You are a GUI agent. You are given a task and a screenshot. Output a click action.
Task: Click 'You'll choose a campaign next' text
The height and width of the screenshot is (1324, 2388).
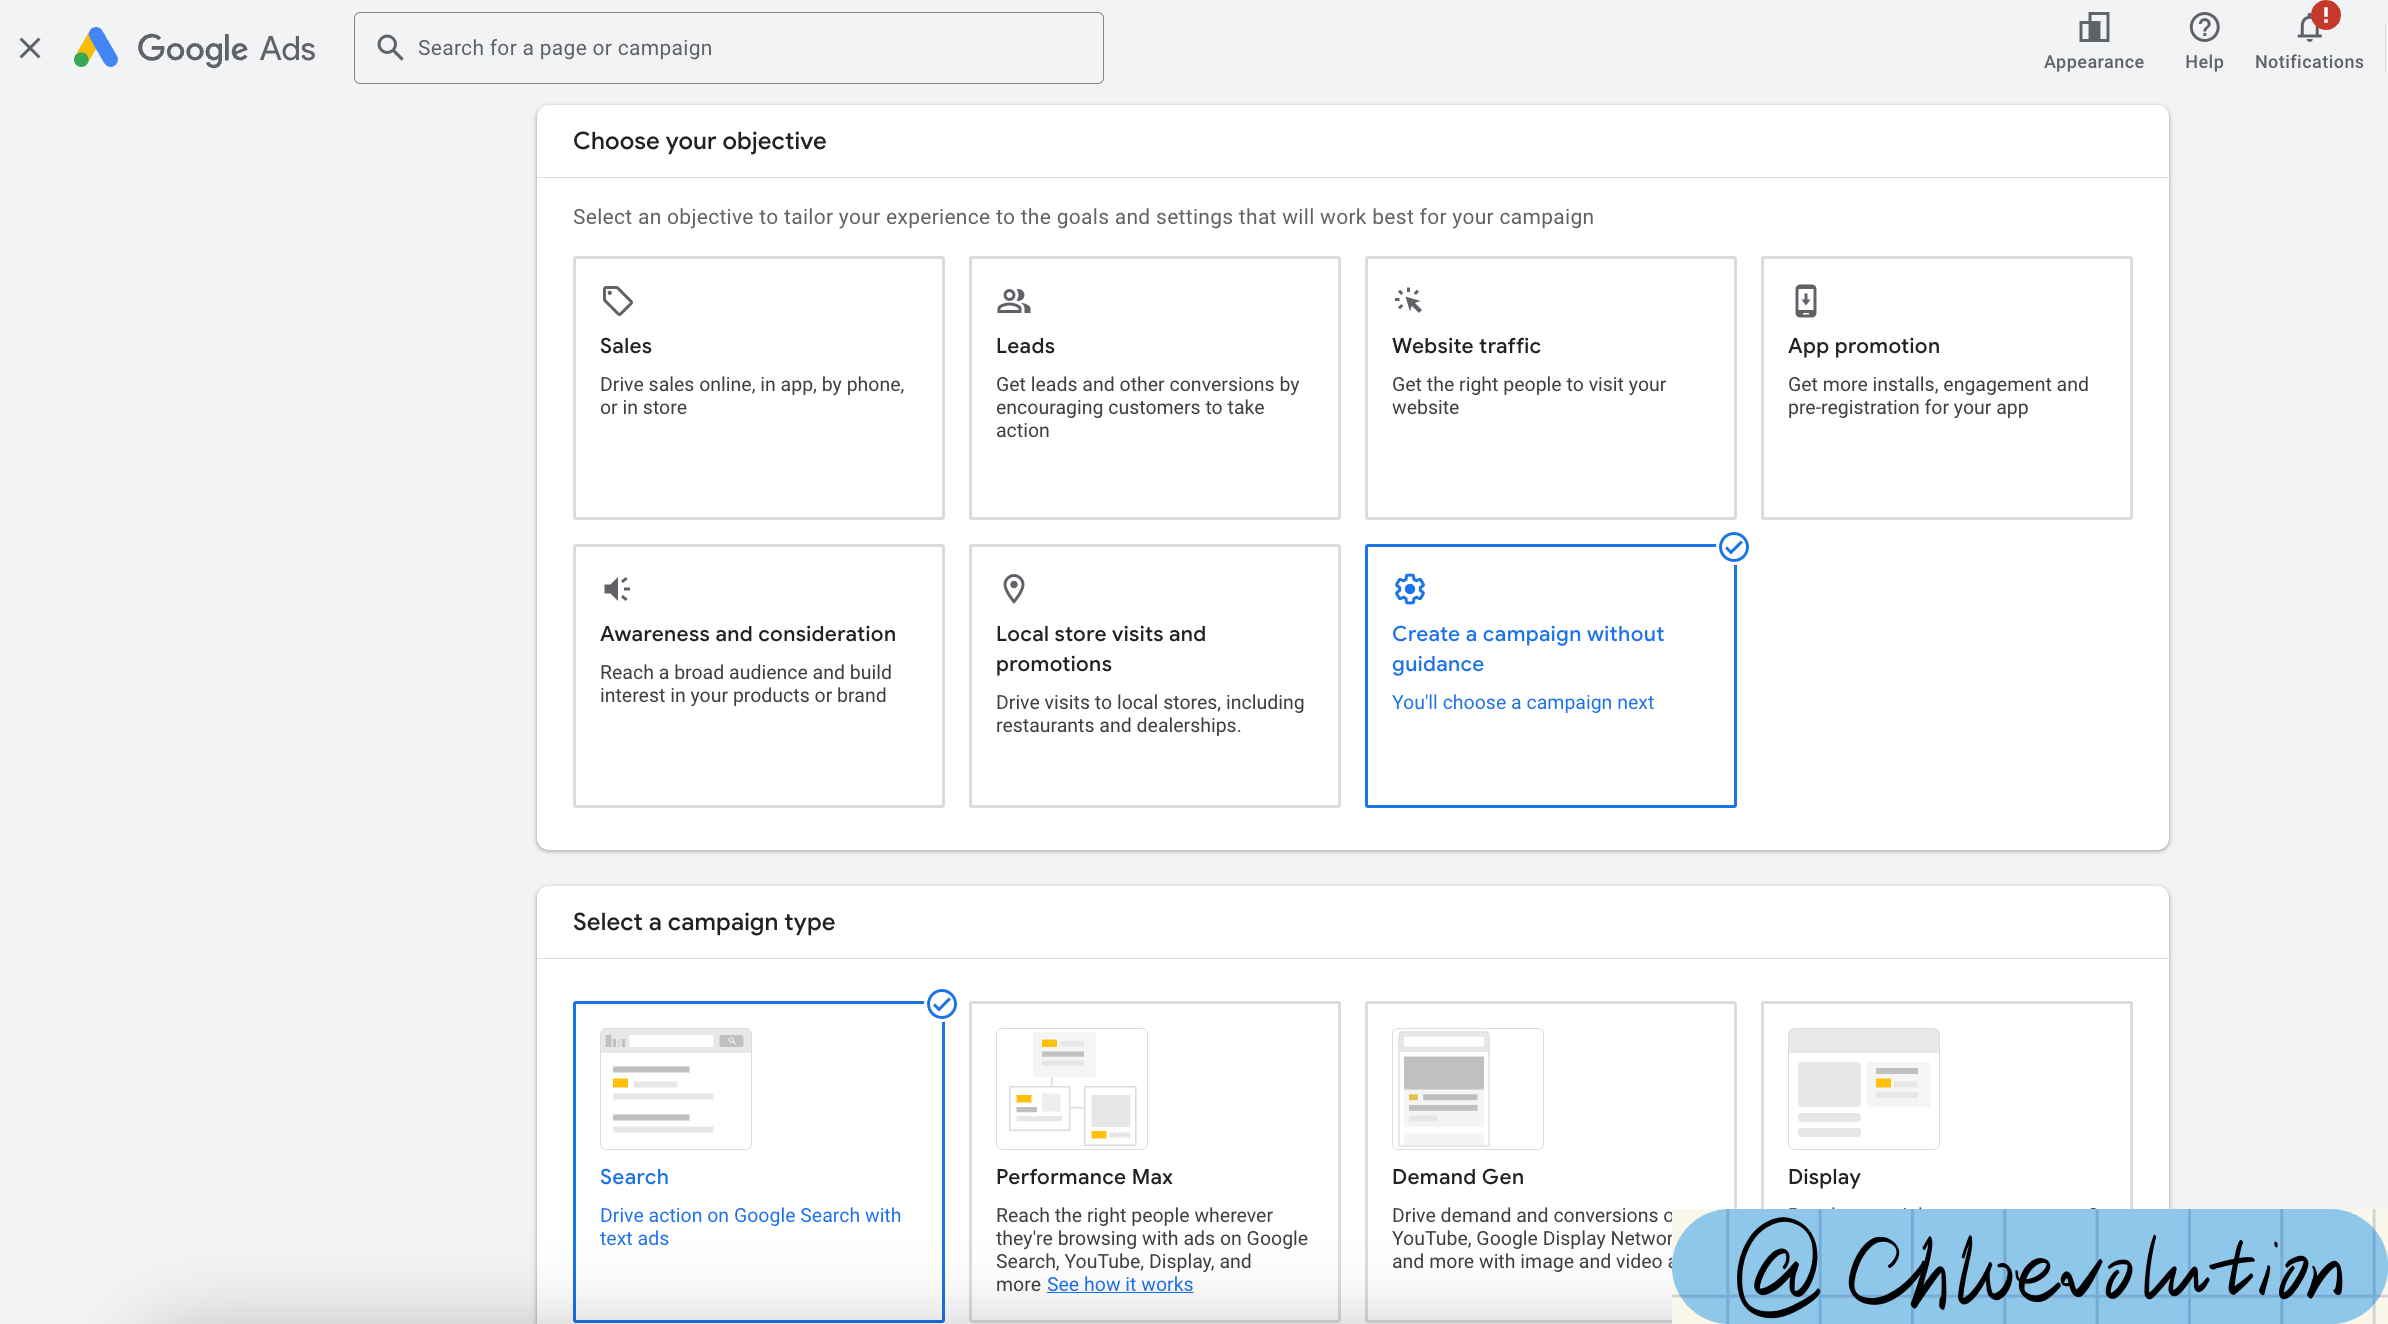tap(1522, 702)
